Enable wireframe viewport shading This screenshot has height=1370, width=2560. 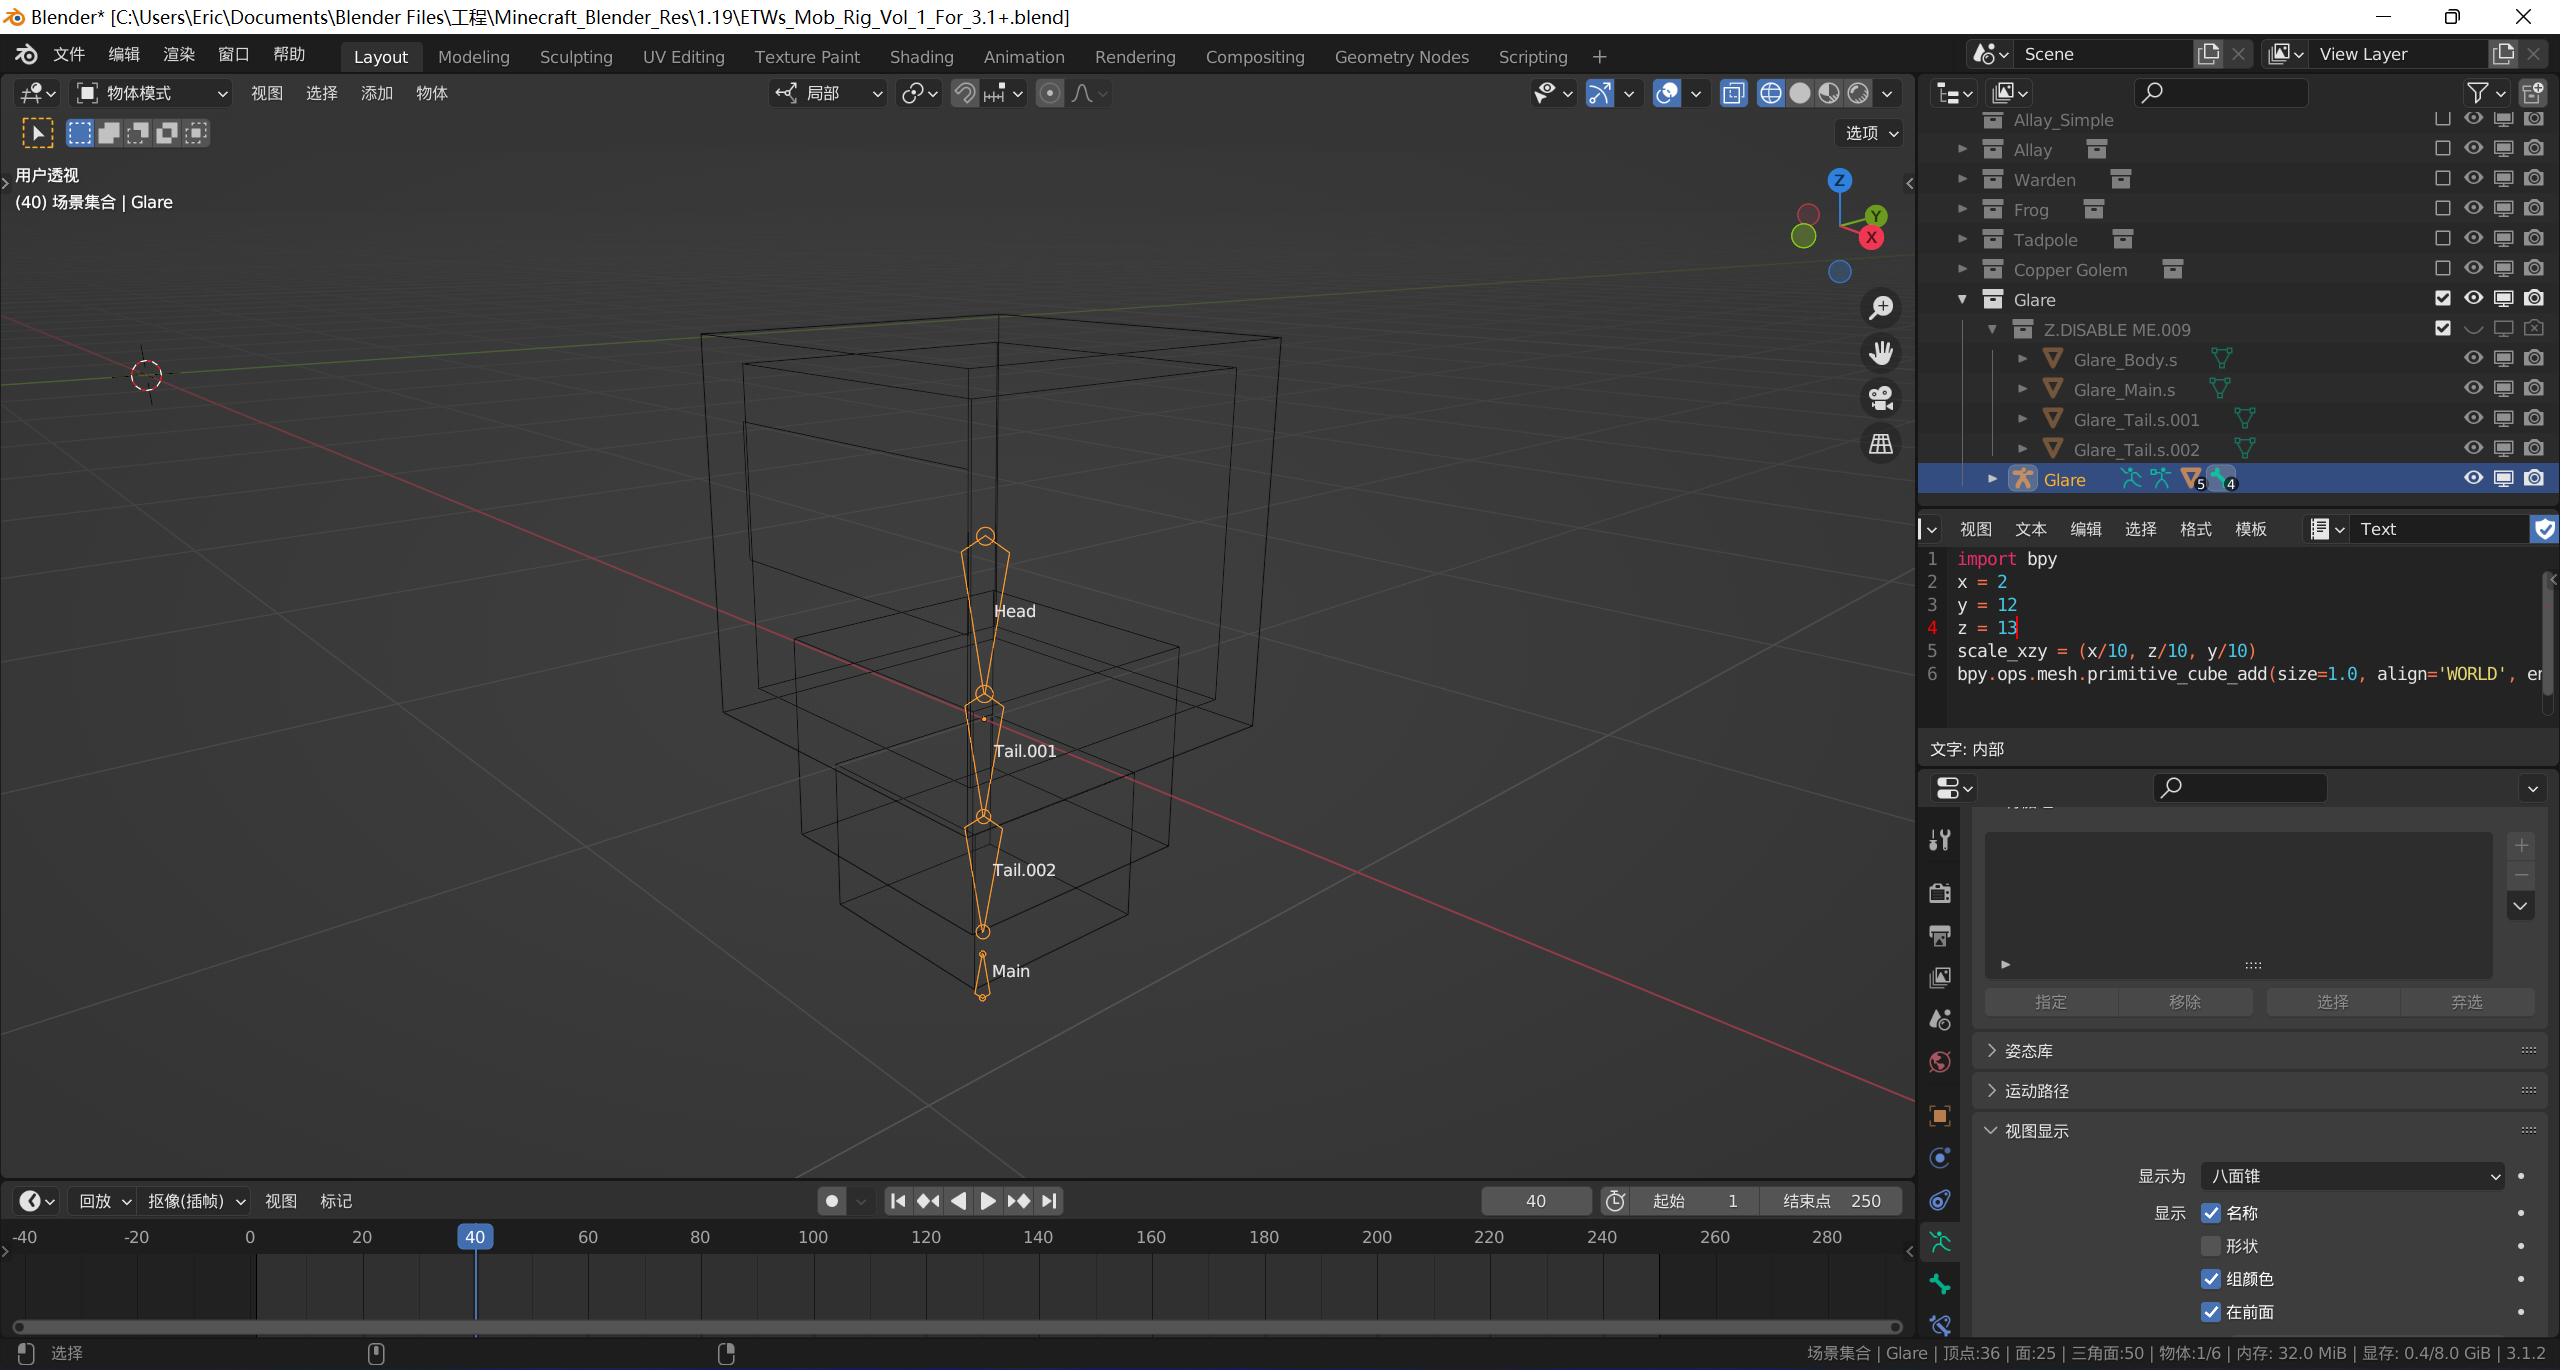coord(1770,93)
